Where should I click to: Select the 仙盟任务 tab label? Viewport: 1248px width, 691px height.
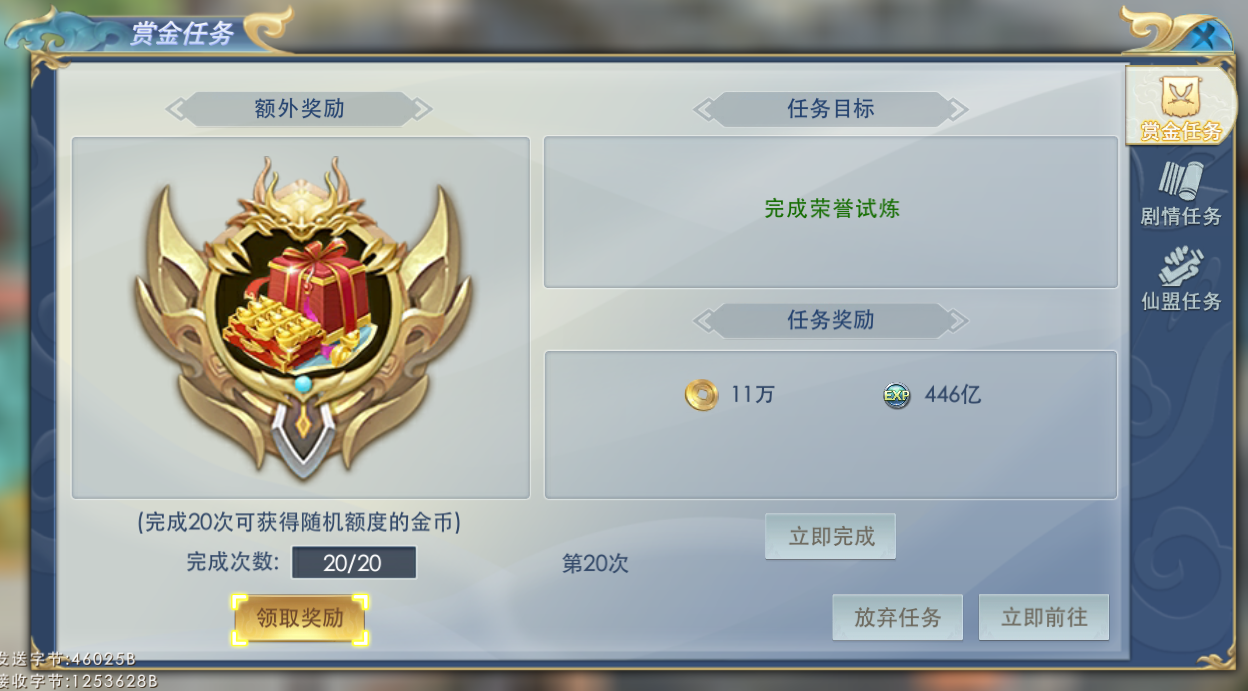1181,301
